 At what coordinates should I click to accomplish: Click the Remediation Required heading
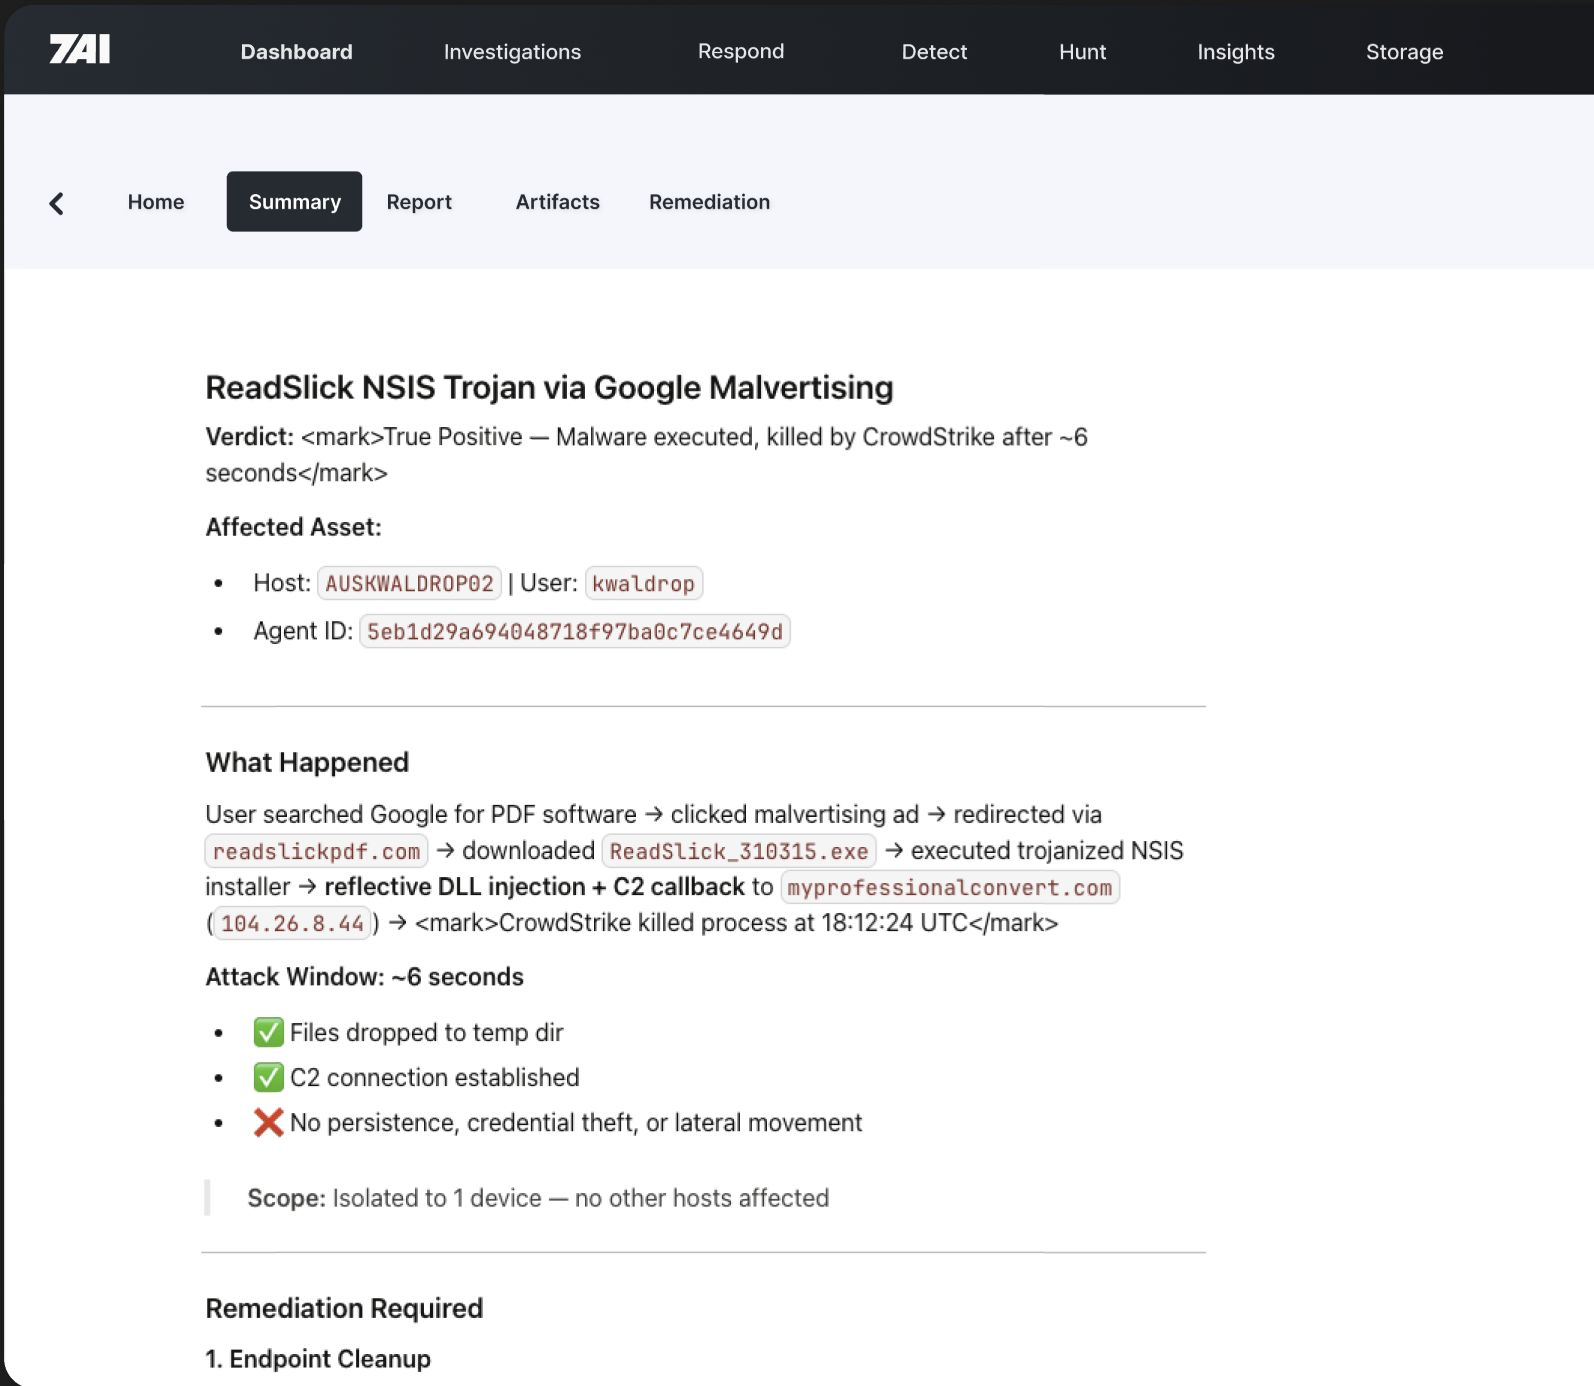point(344,1308)
